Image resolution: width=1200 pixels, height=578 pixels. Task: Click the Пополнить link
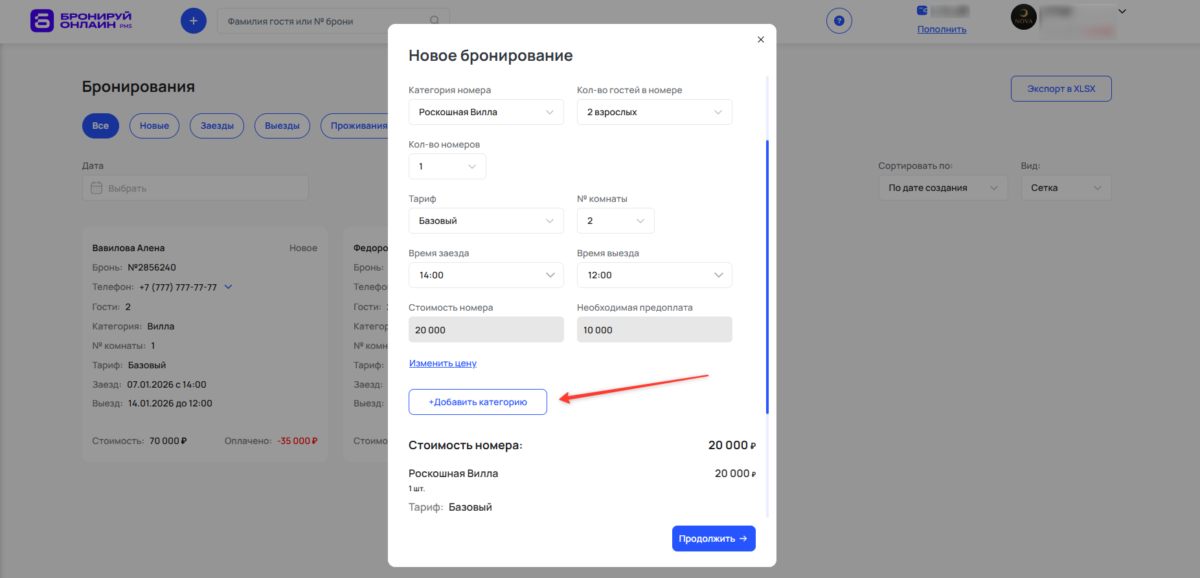(x=944, y=27)
